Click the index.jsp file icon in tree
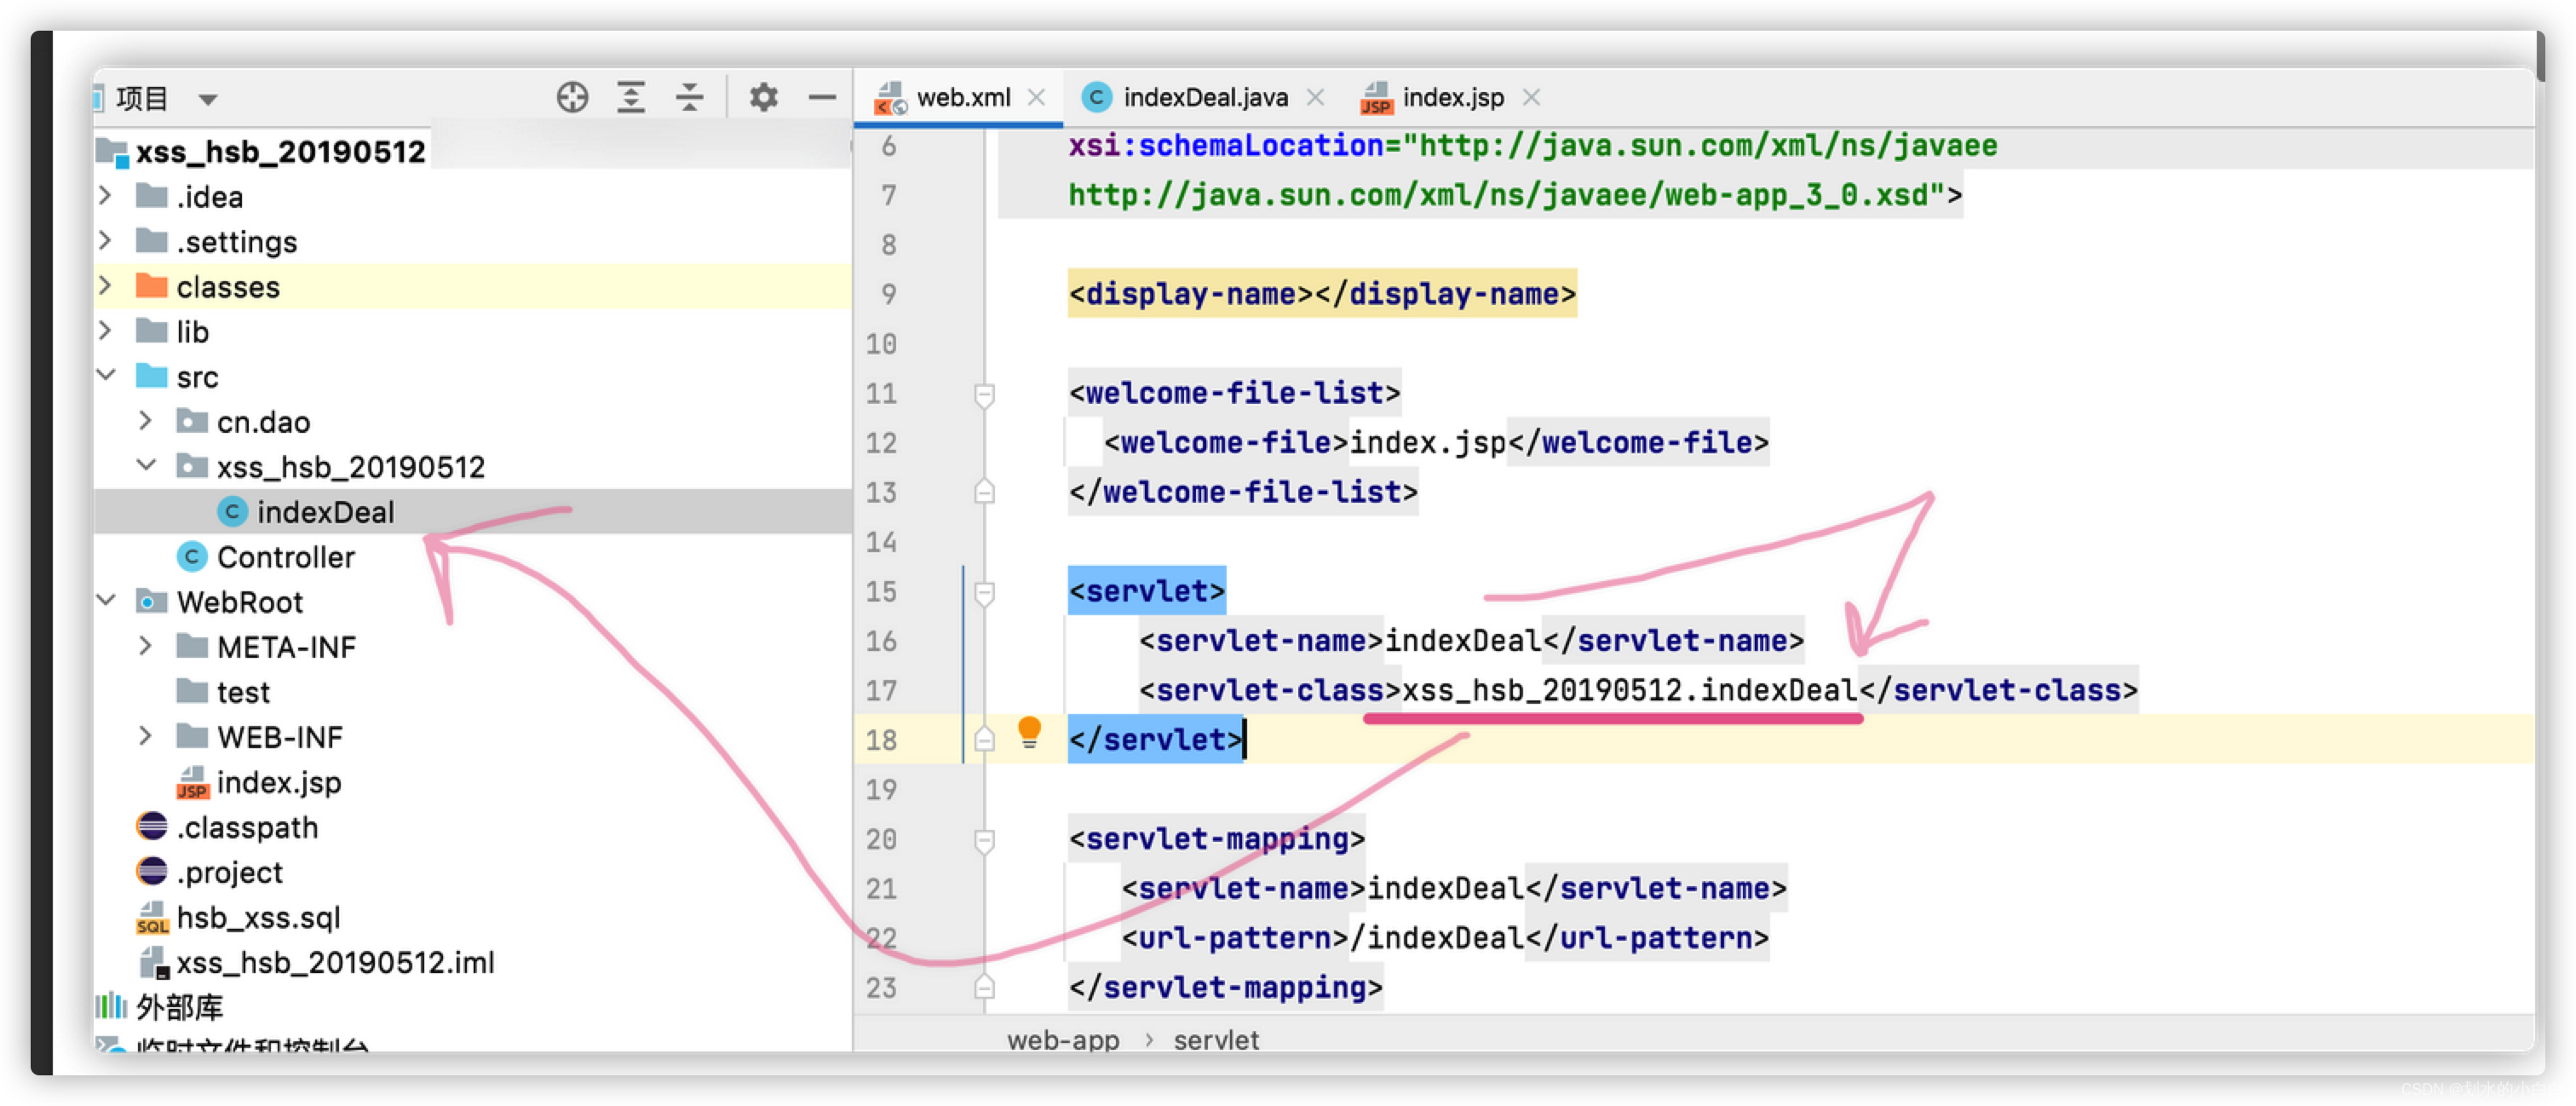The width and height of the screenshot is (2576, 1106). point(192,782)
